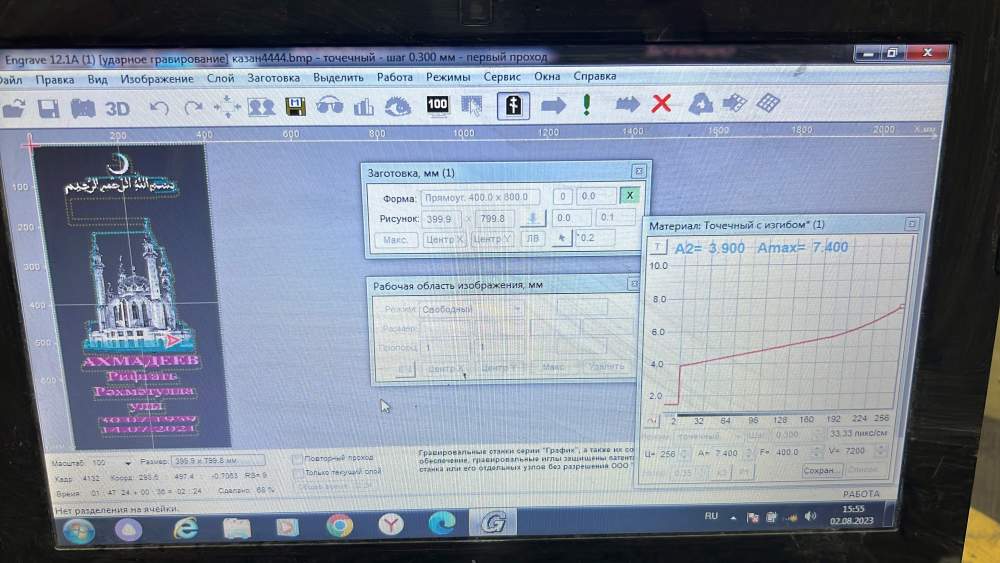Viewport: 1000px width, 563px height.
Task: Open the "Режимы" menu
Action: 448,77
